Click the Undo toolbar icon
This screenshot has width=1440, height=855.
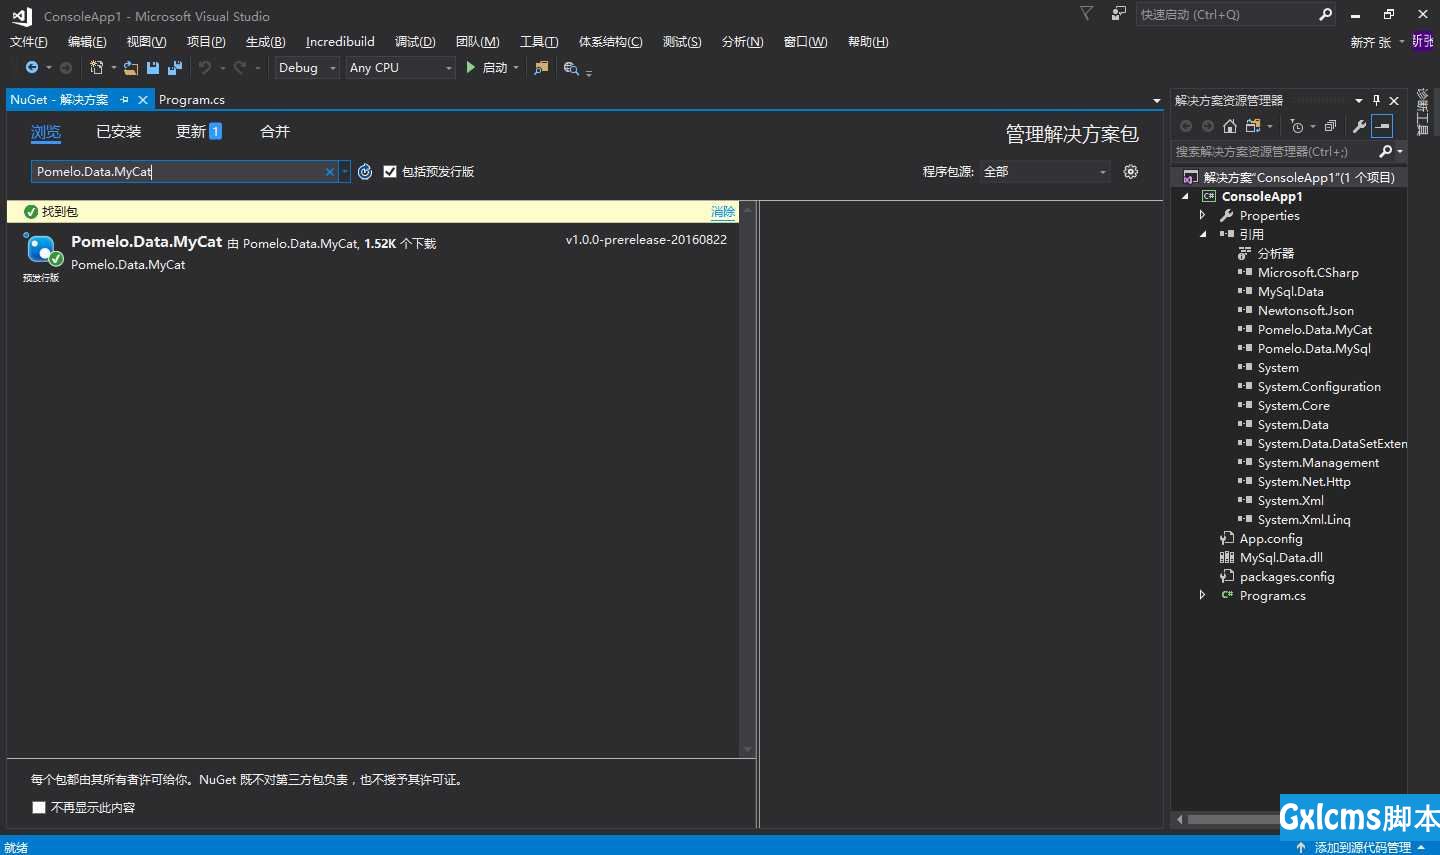pyautogui.click(x=205, y=68)
